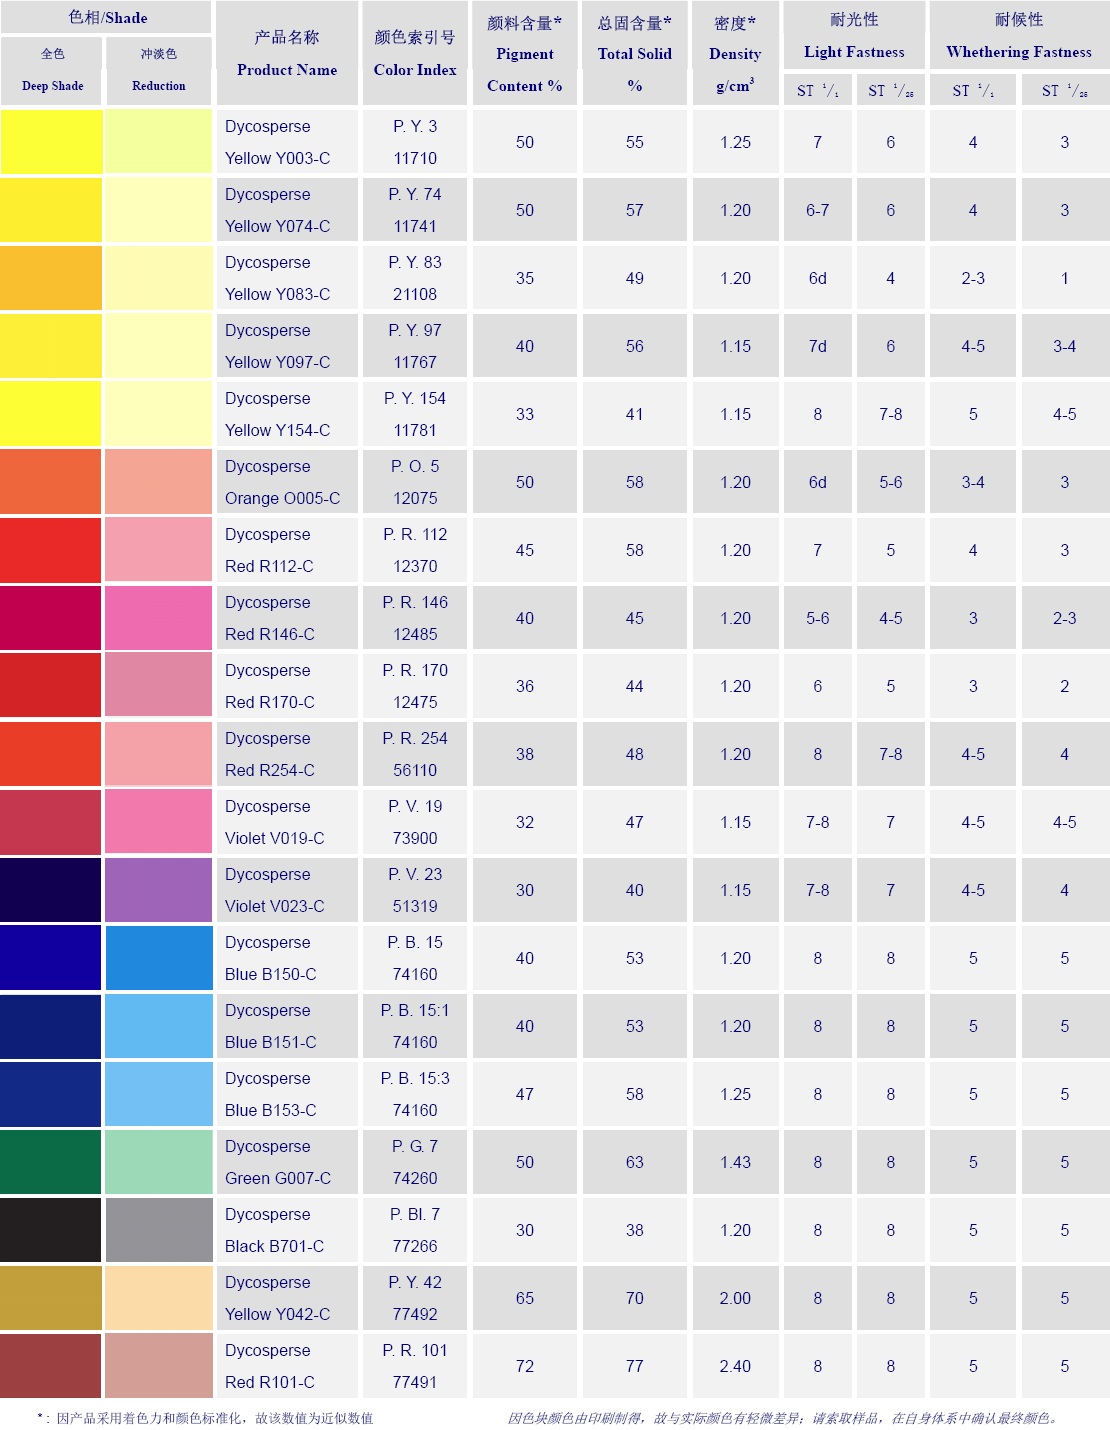Click the Deep Shade subheader
This screenshot has height=1430, width=1110.
[x=52, y=70]
